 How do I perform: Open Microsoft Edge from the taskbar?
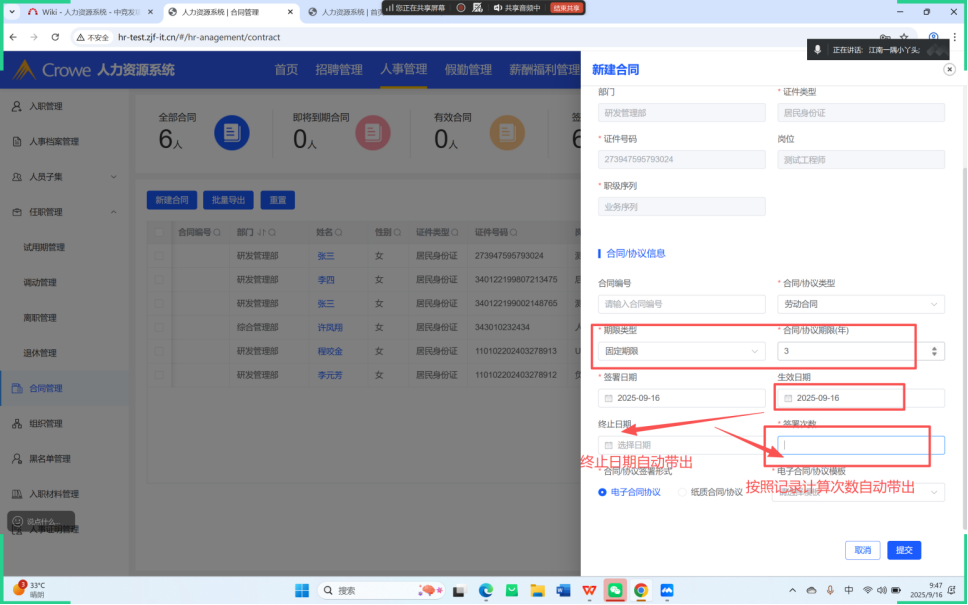pyautogui.click(x=486, y=591)
